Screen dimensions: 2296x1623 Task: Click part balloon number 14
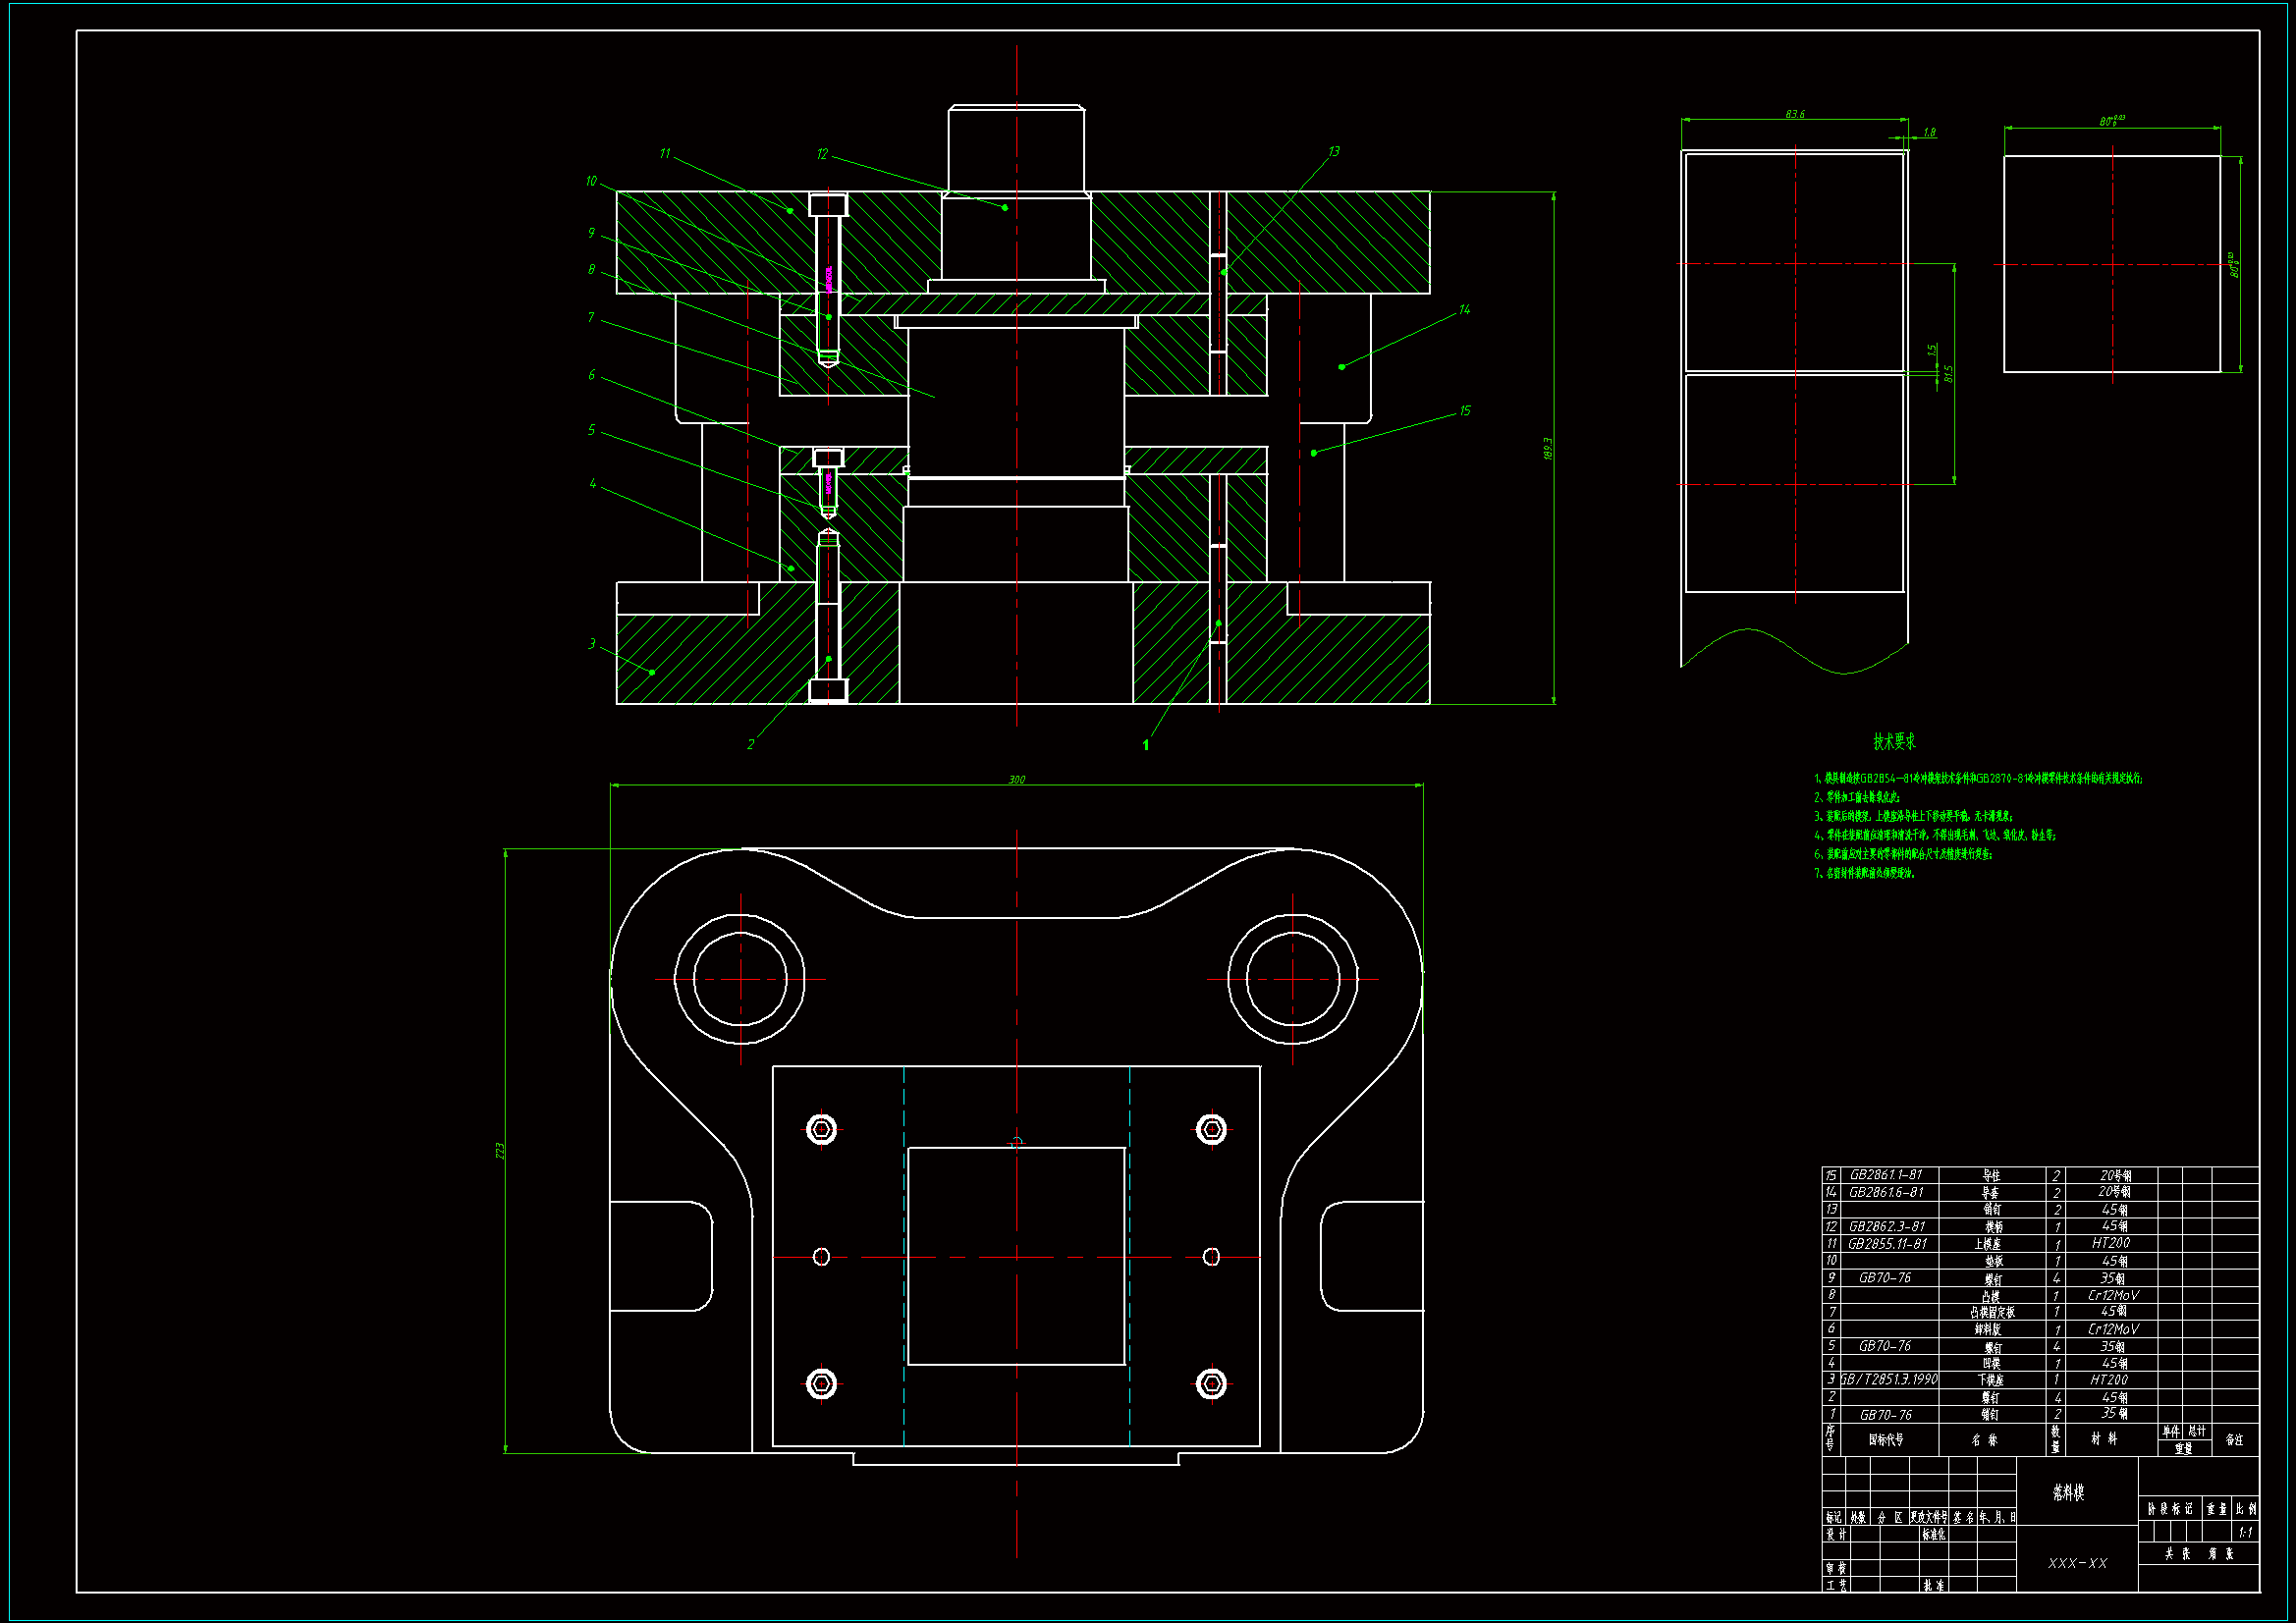[1464, 310]
